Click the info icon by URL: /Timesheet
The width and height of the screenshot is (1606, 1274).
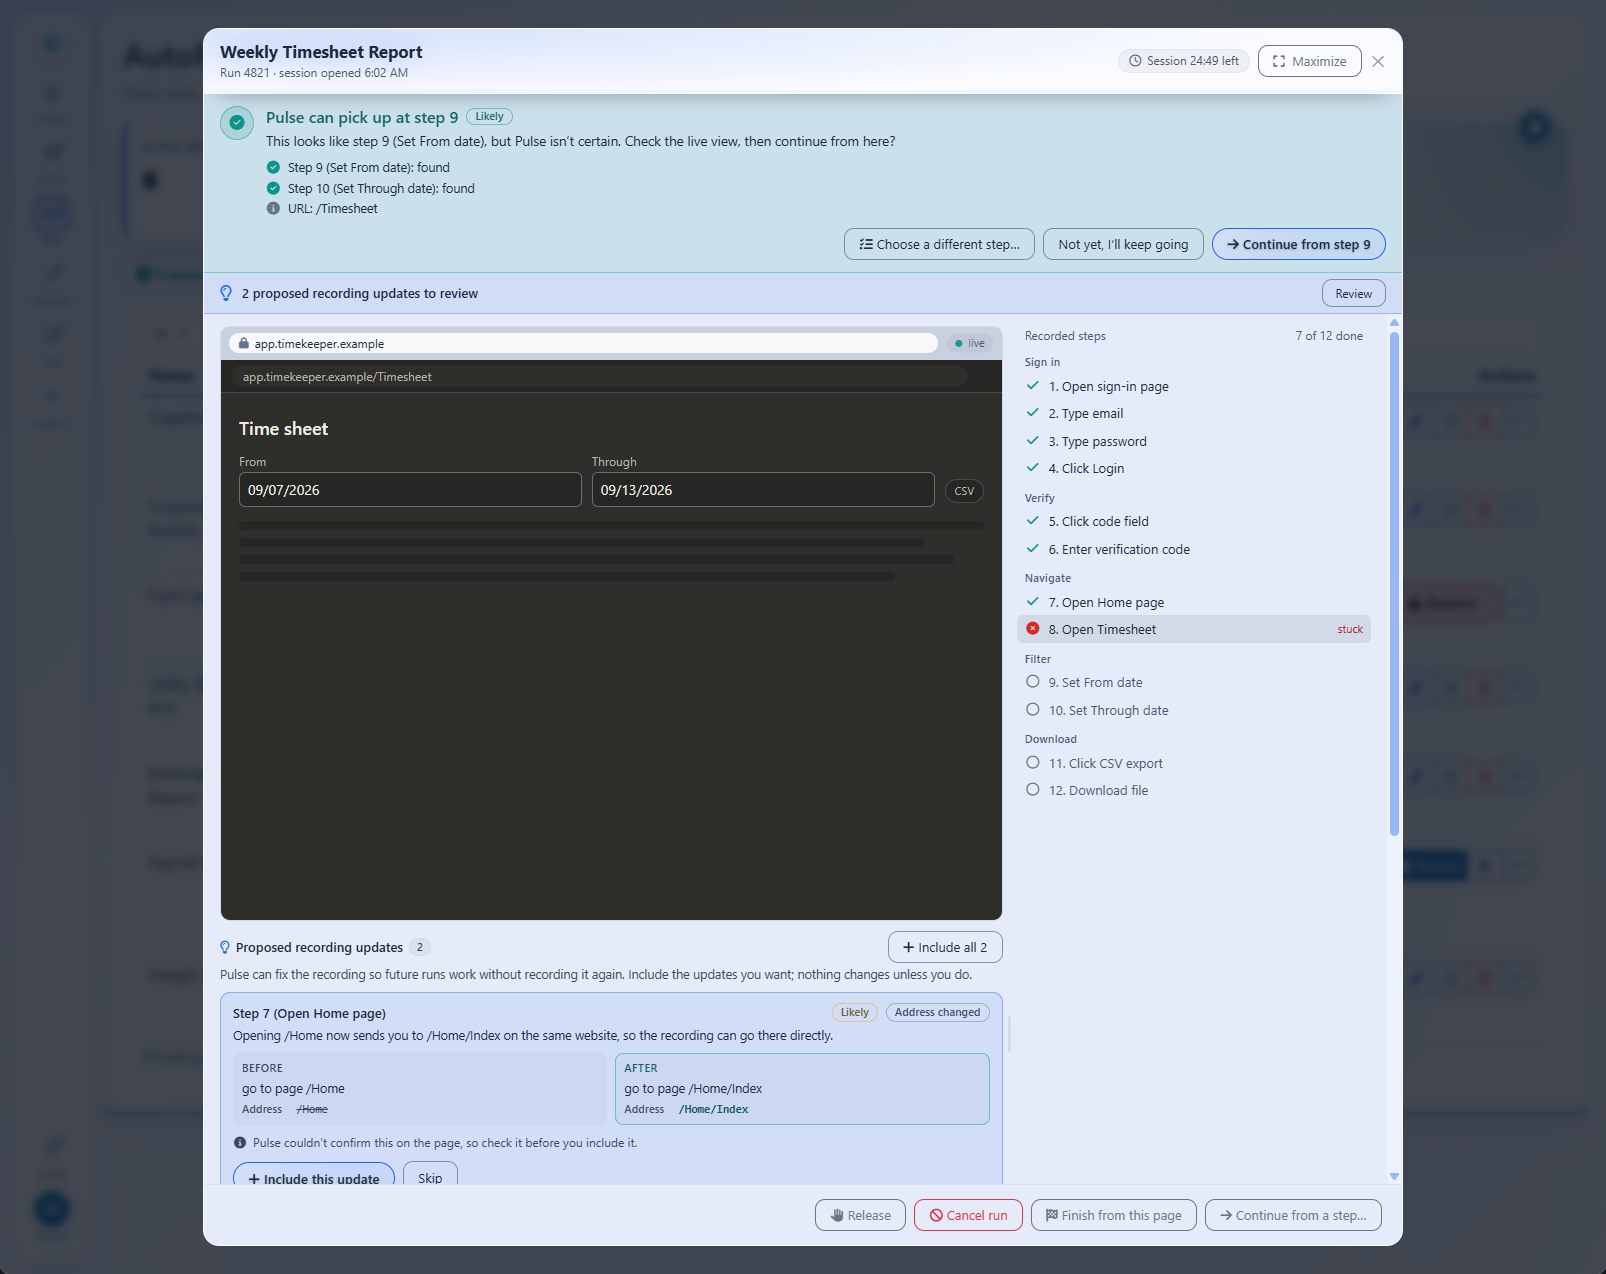(x=273, y=208)
